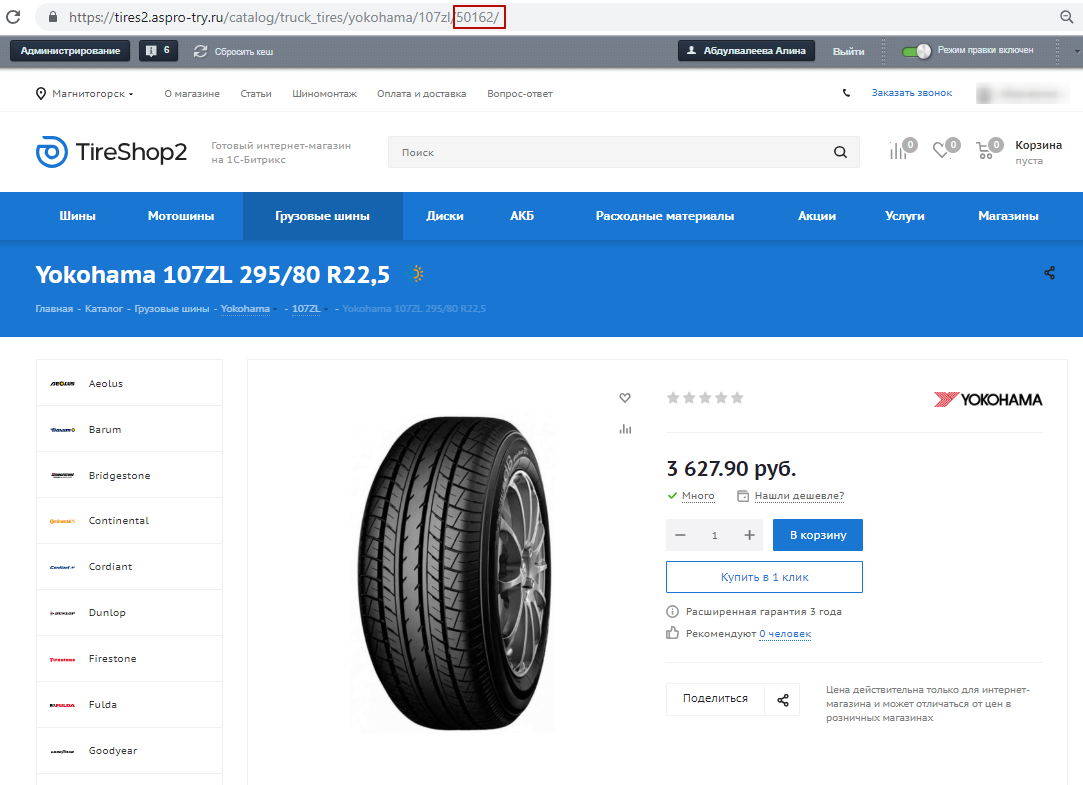Select Aeolus brand in sidebar
This screenshot has width=1083, height=785.
point(129,383)
